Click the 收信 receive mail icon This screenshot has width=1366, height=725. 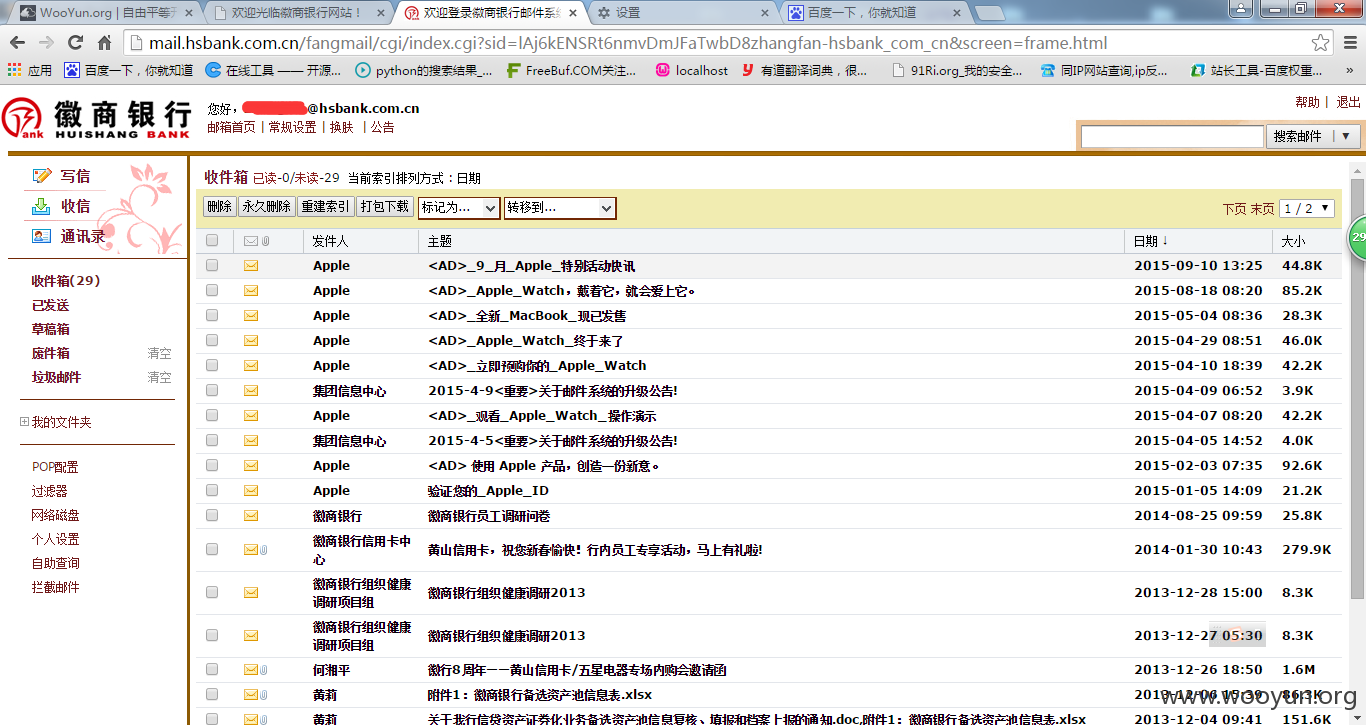[x=41, y=206]
